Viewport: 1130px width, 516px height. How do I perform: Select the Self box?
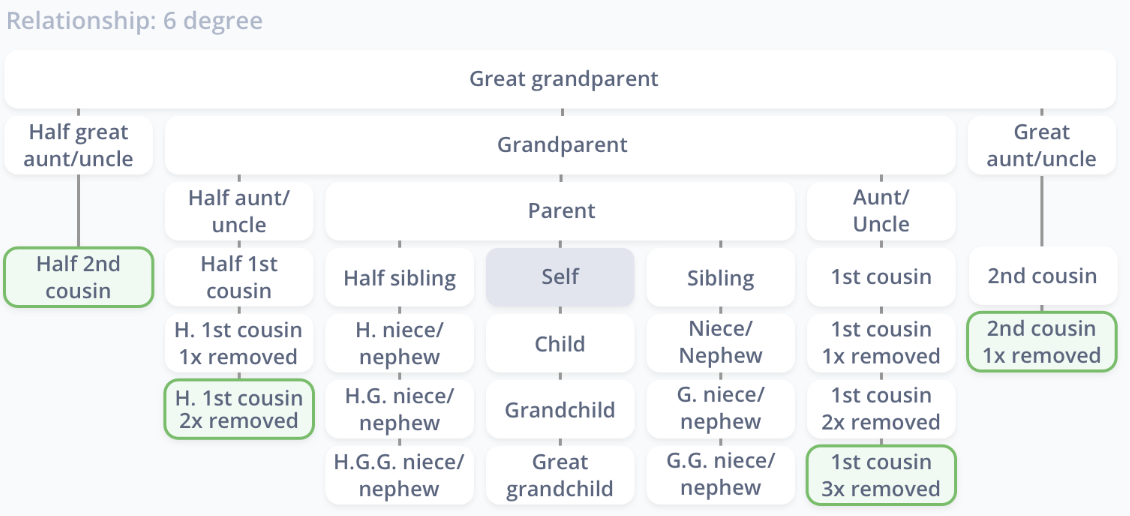[560, 277]
